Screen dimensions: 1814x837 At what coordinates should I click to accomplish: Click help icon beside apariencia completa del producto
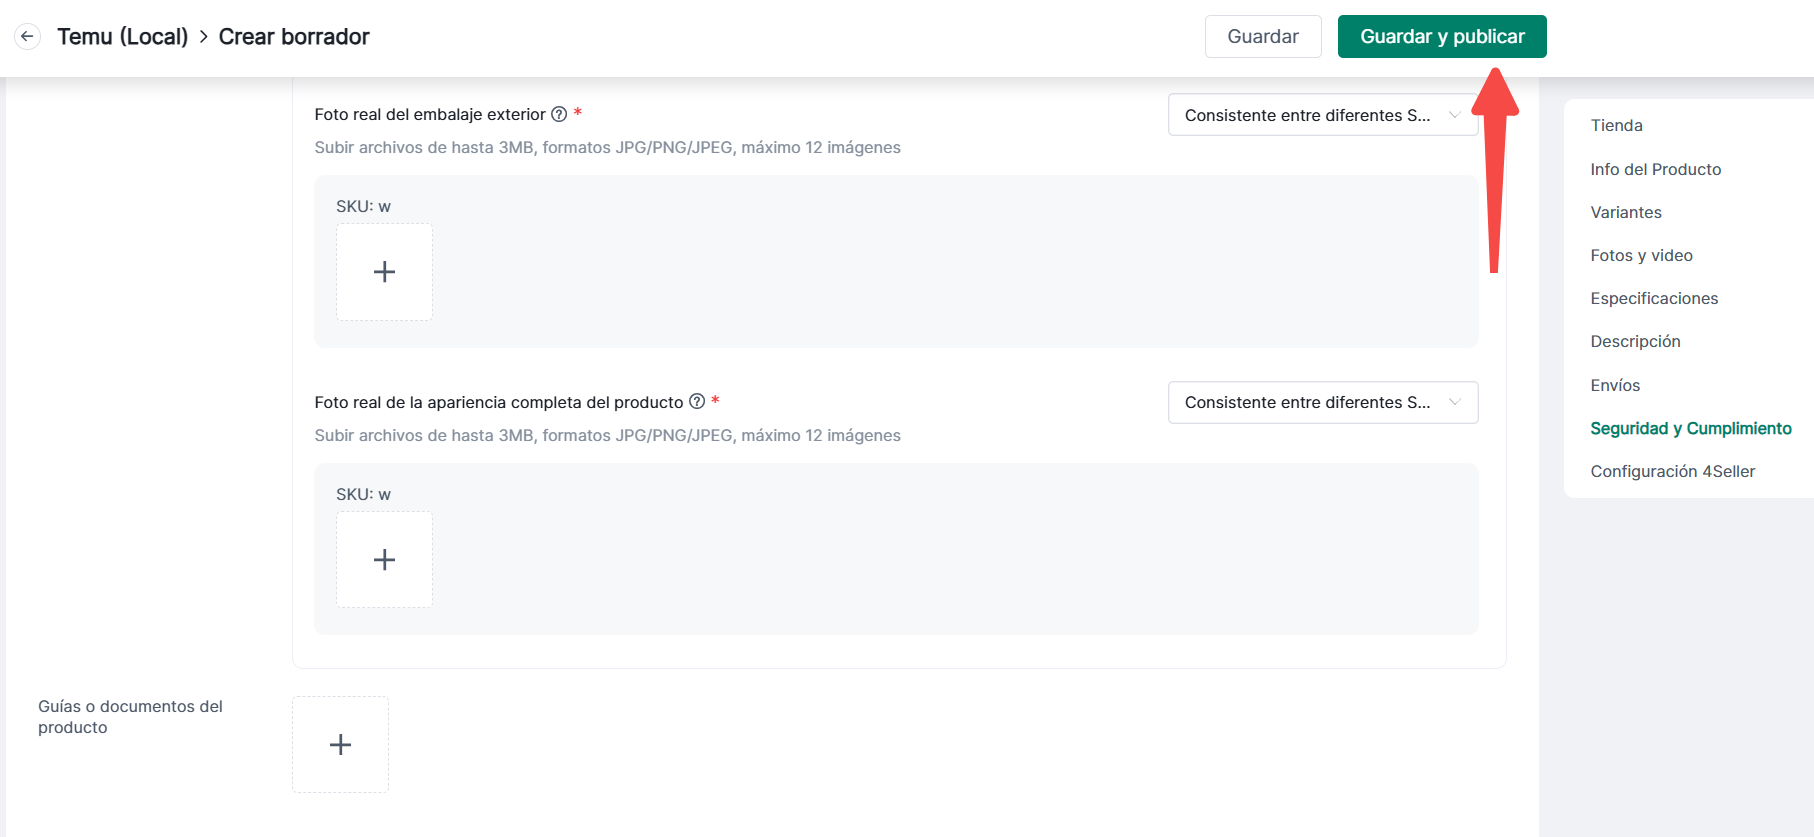697,402
